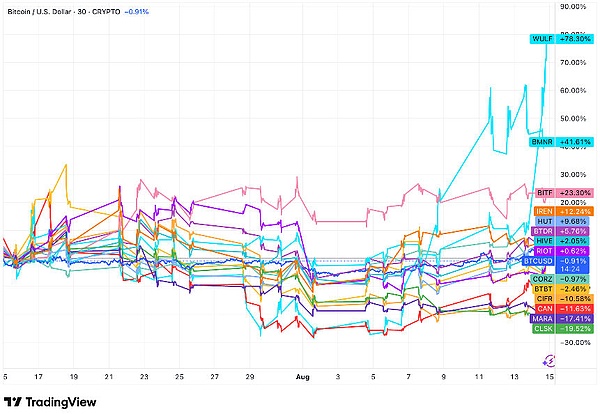
Task: Select the RIOT ticker label
Action: [x=544, y=251]
